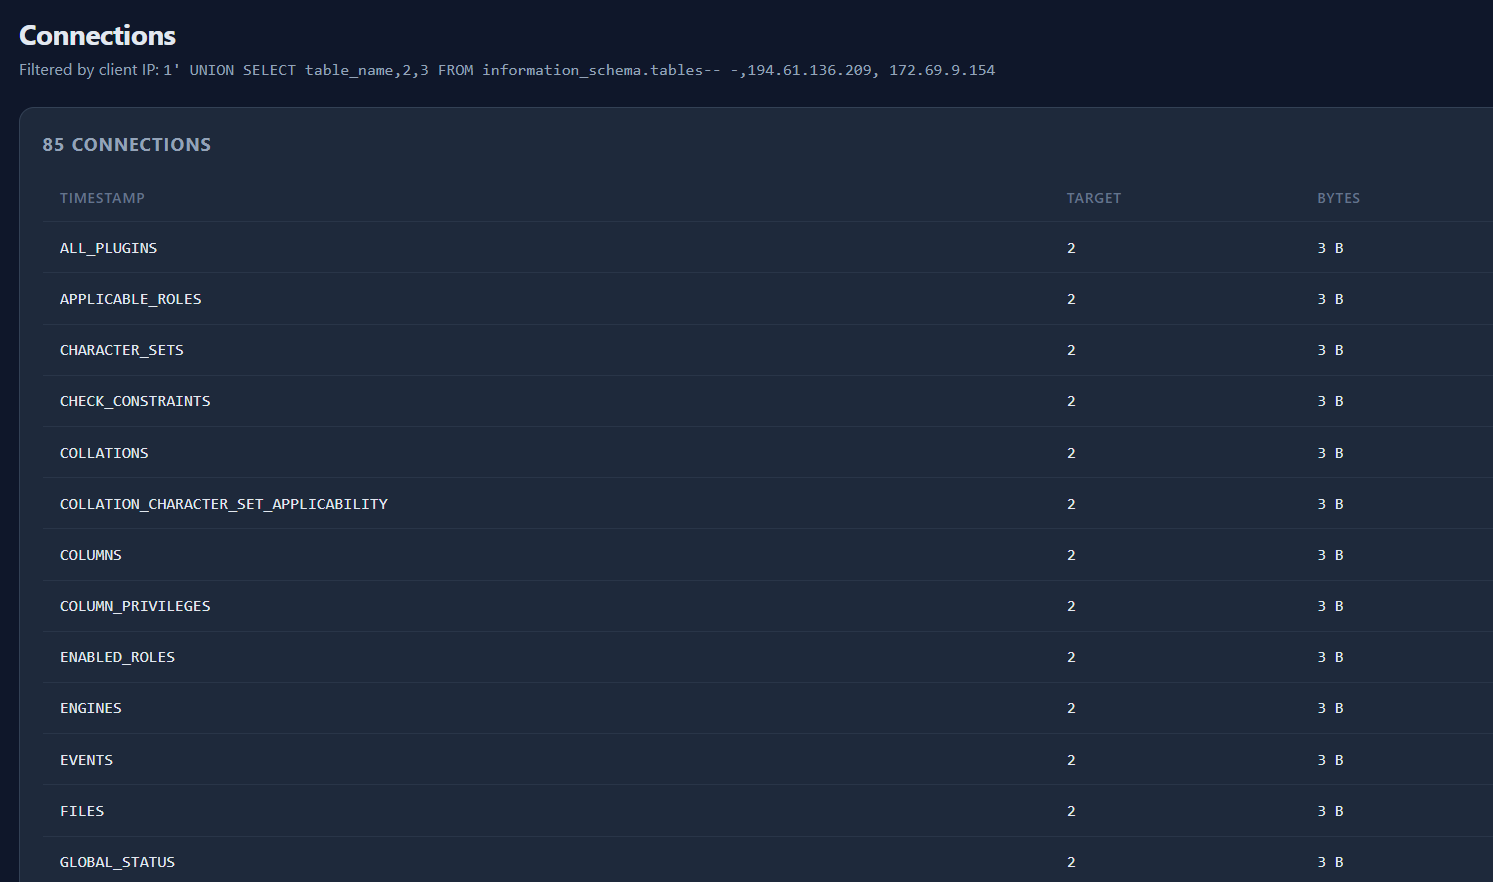1493x882 pixels.
Task: Select the COLLATIONS row entry
Action: pos(104,453)
